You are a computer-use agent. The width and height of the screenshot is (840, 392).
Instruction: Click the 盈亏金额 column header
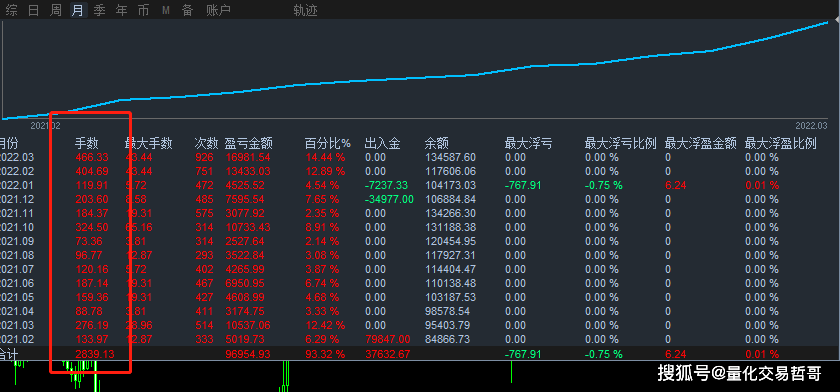coord(249,144)
